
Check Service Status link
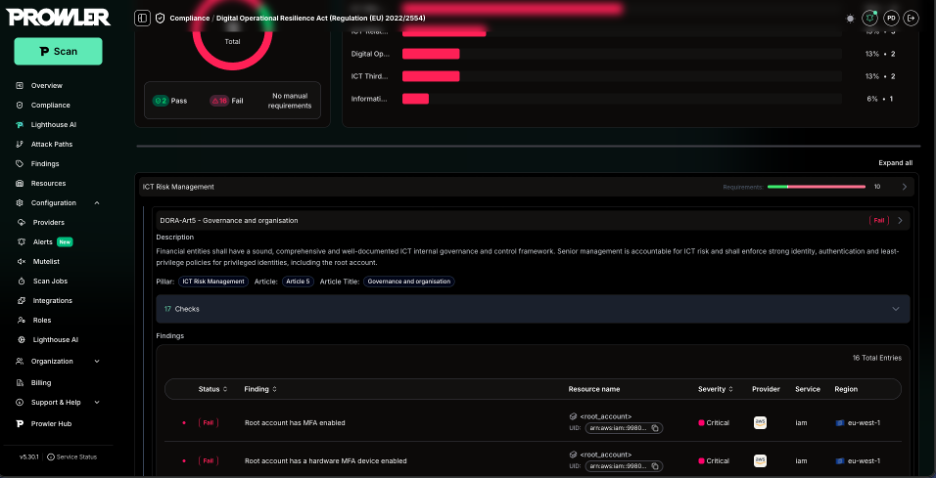[x=72, y=457]
